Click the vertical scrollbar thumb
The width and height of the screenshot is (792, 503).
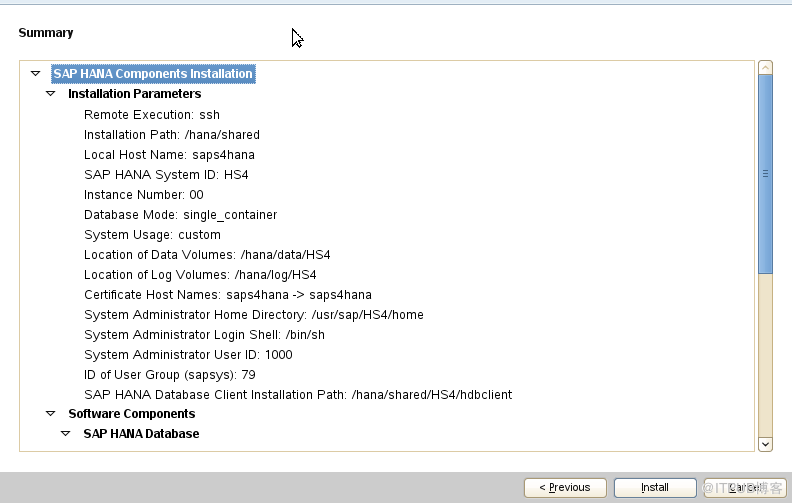tap(765, 174)
